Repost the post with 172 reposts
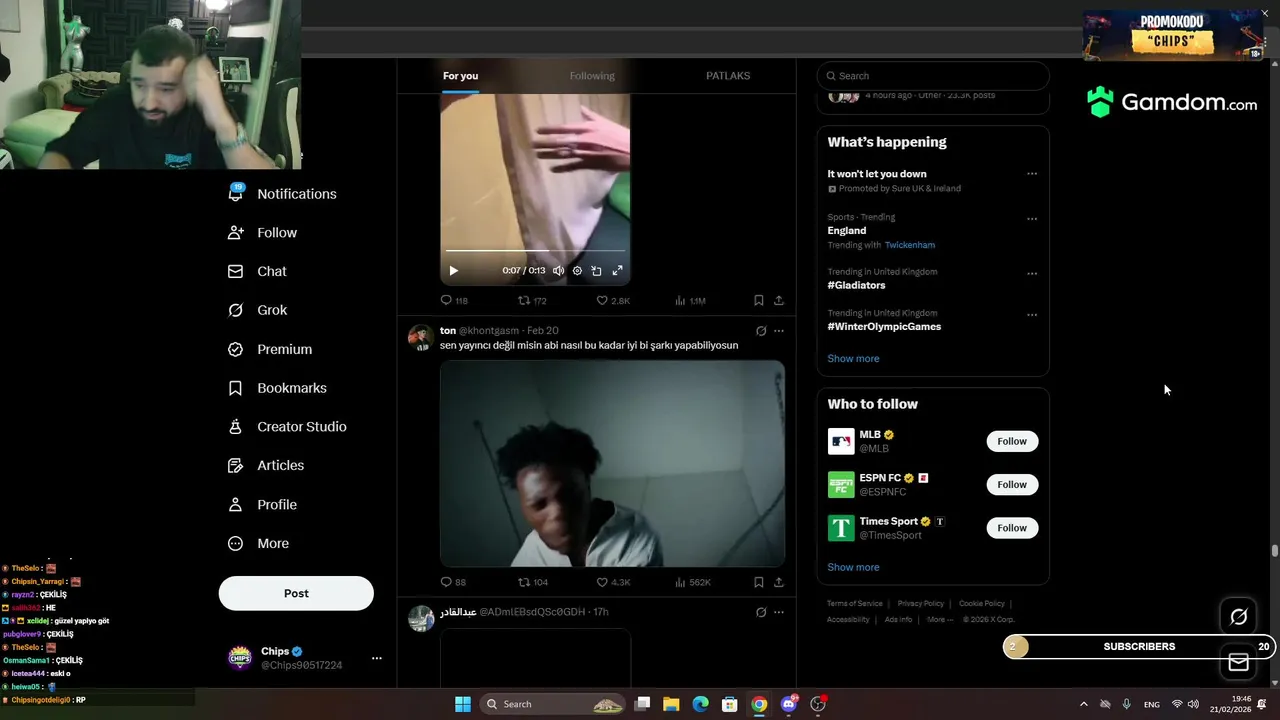 pos(532,300)
